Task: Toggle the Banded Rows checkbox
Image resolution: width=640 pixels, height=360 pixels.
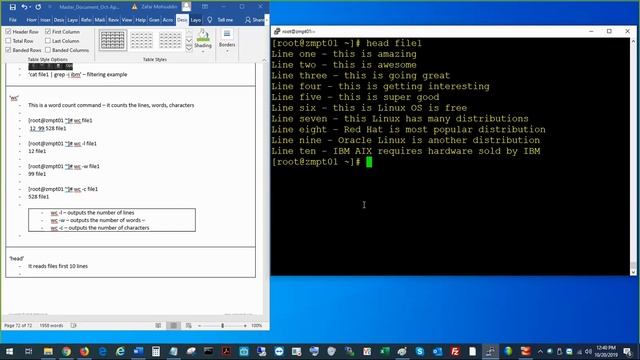Action: point(9,50)
